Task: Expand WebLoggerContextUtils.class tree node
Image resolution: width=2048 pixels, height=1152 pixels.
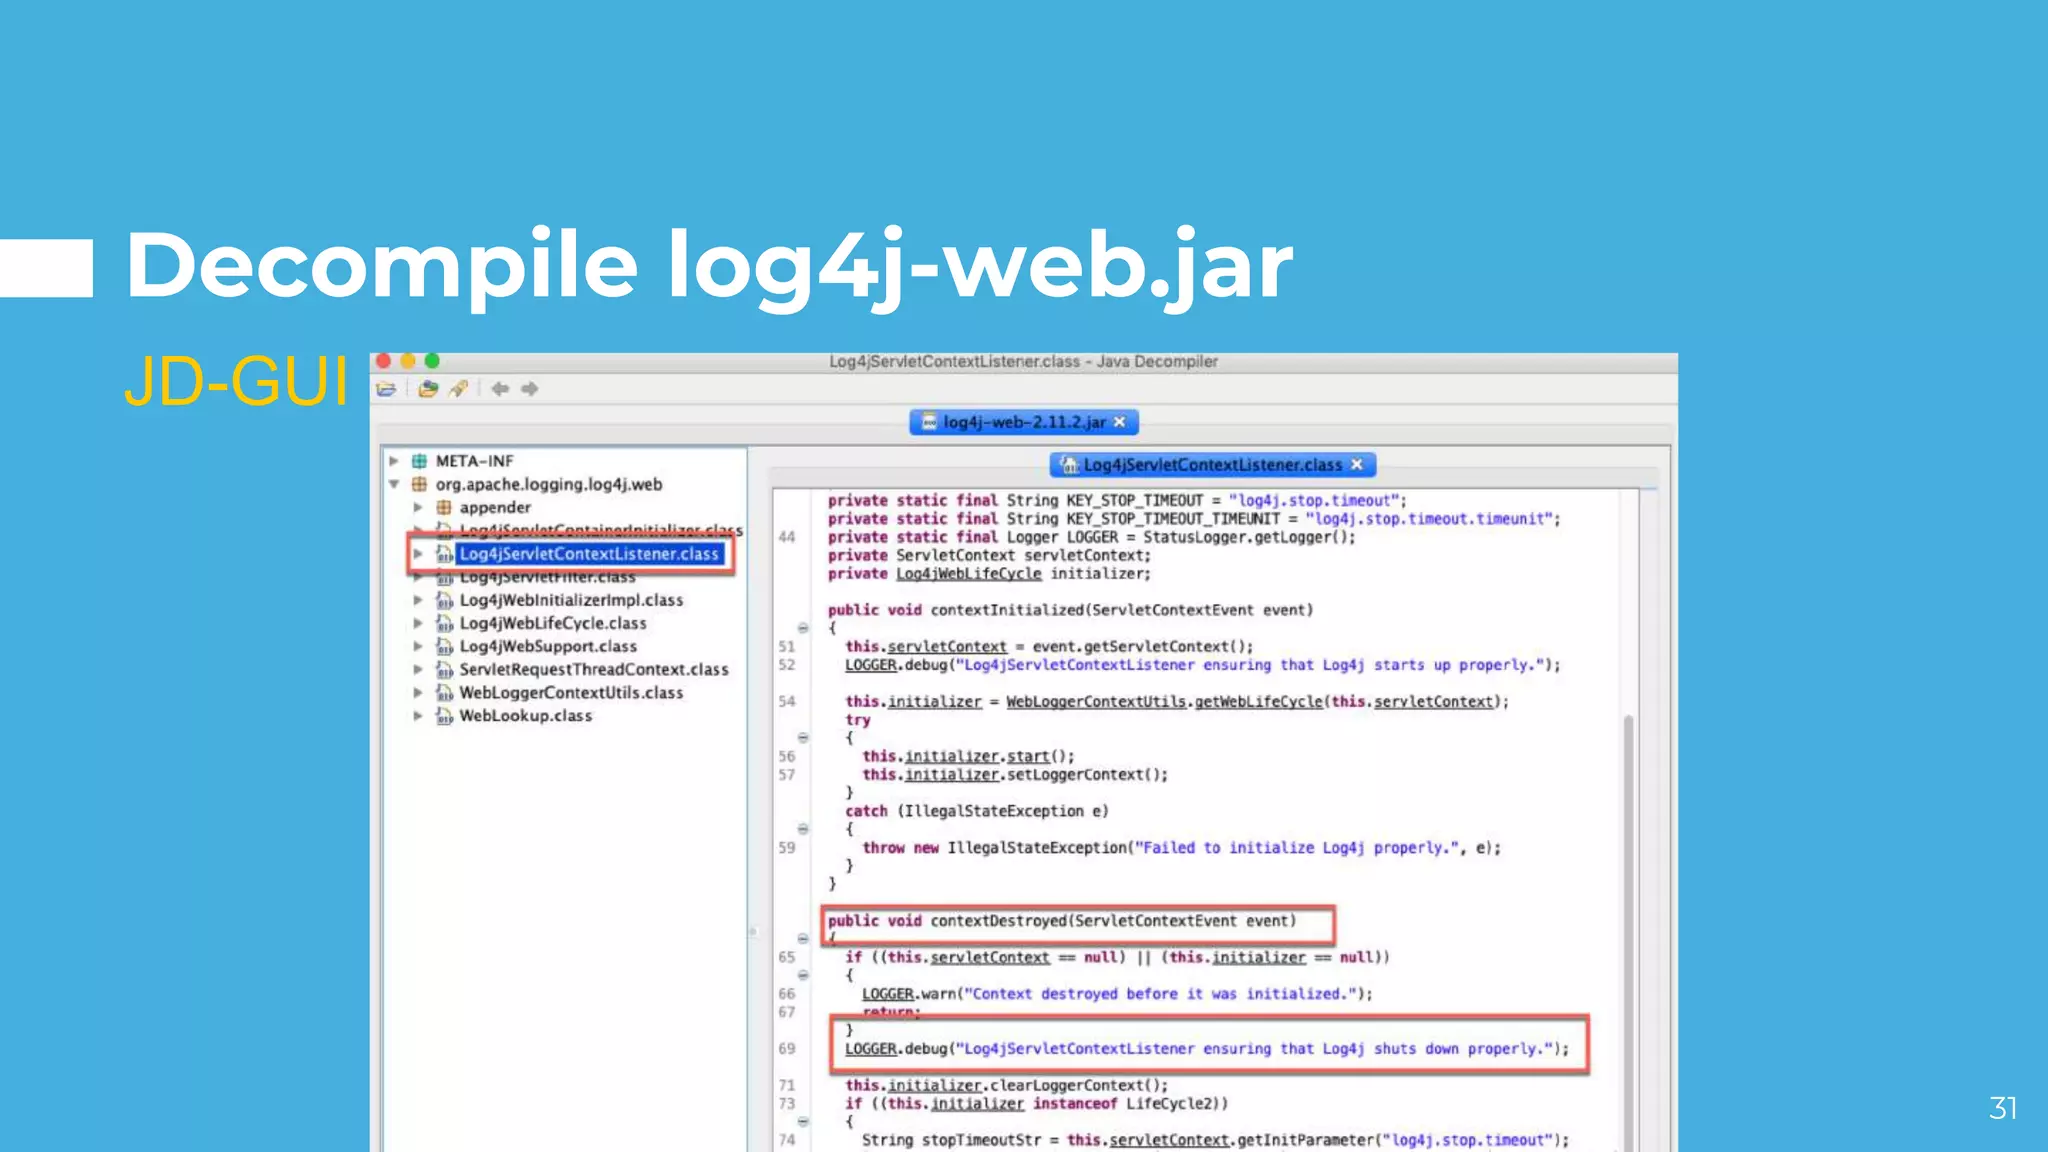Action: point(418,692)
